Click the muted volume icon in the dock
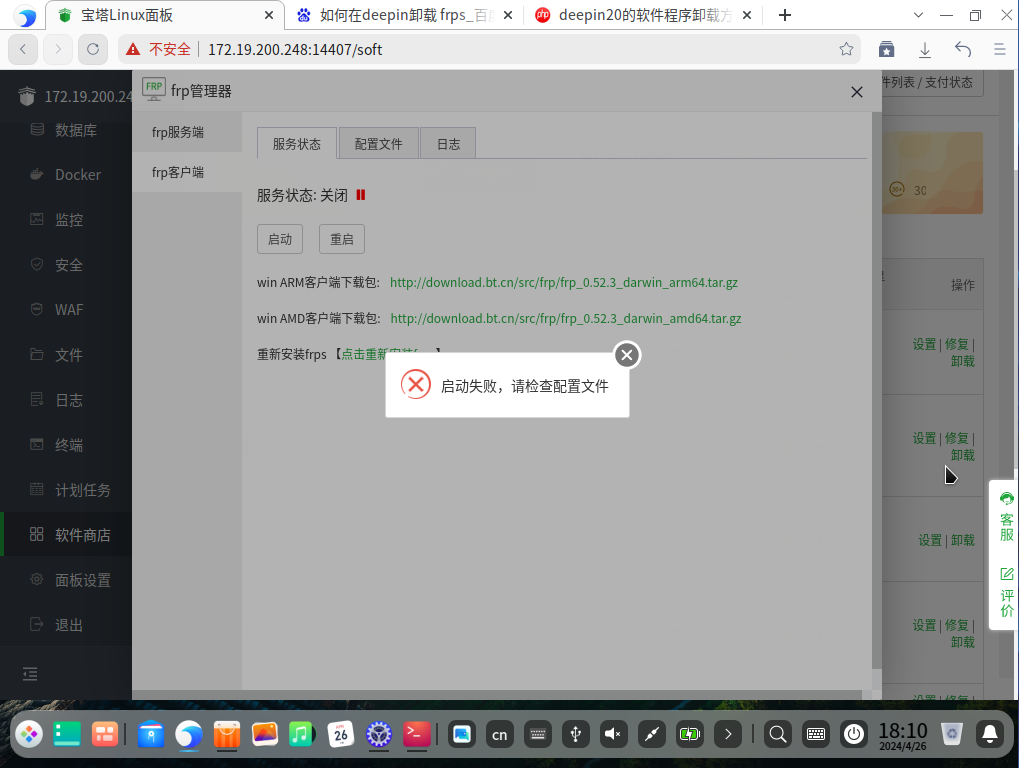The image size is (1019, 768). pos(613,734)
